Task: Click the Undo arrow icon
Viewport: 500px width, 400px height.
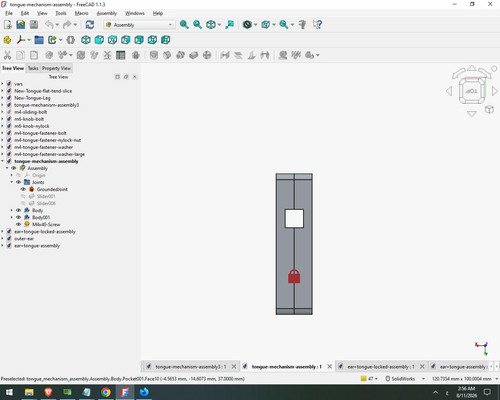Action: (x=49, y=25)
